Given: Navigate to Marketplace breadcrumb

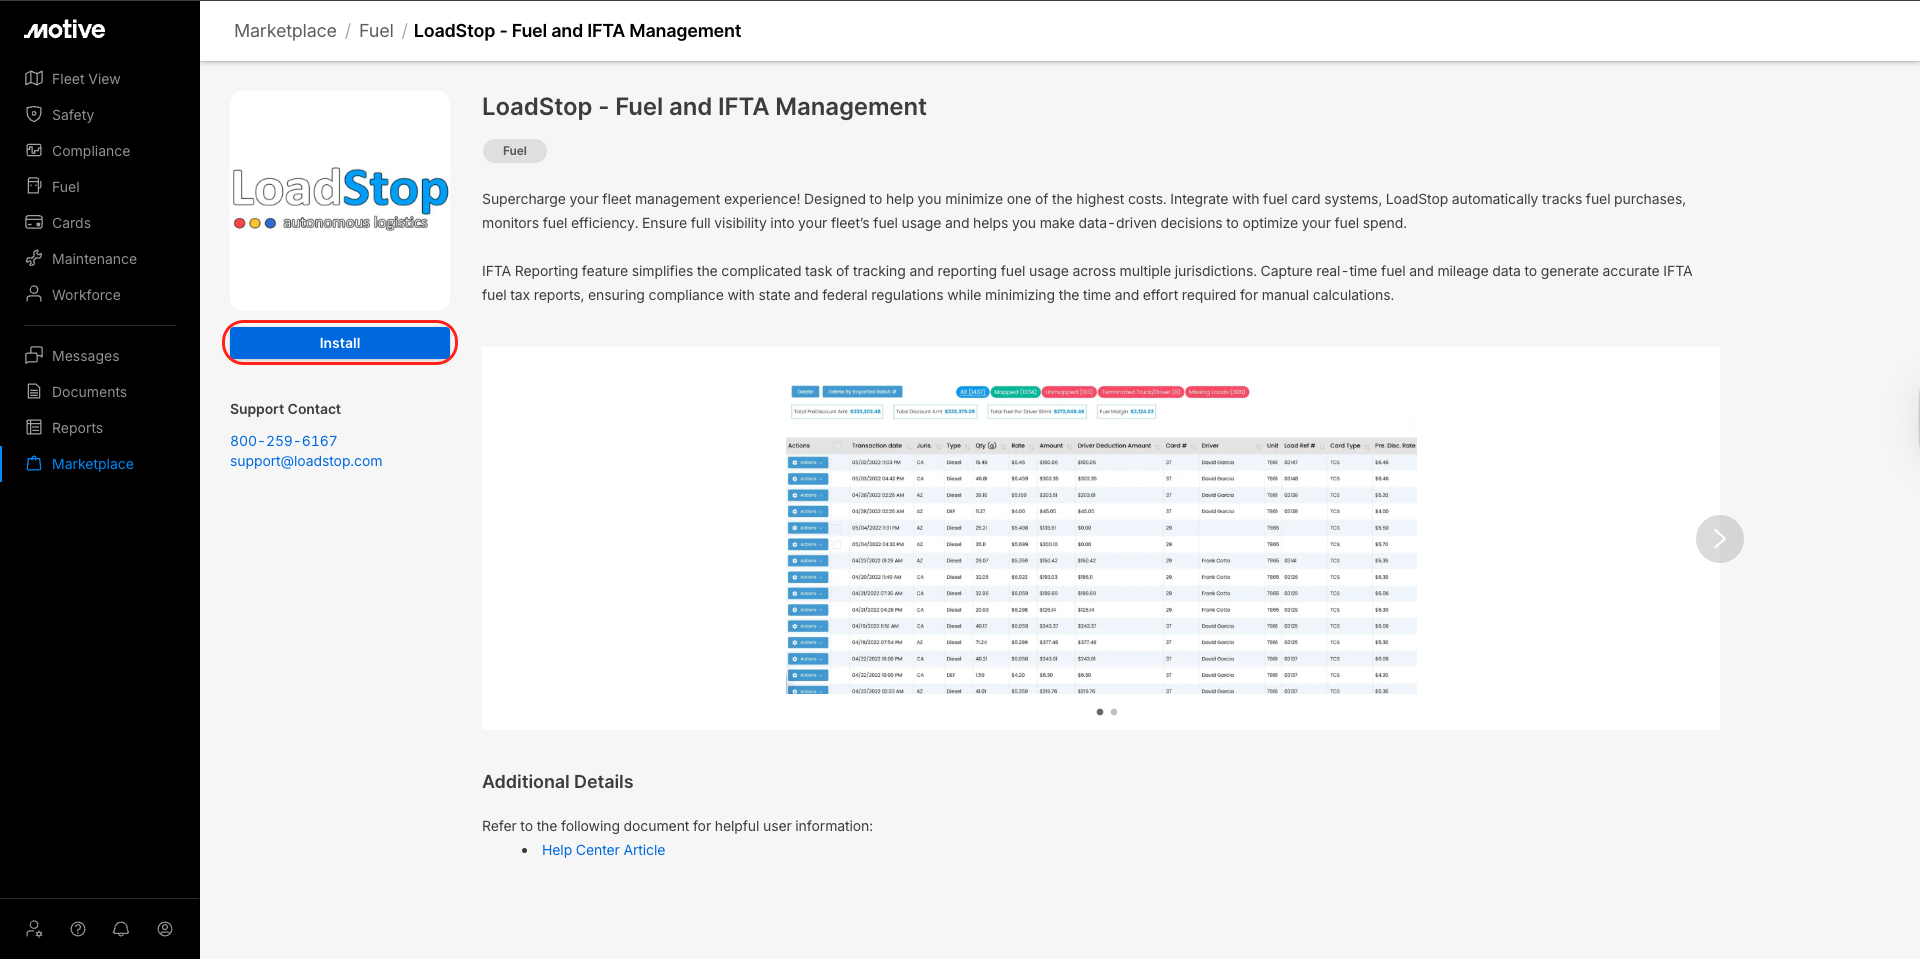Looking at the screenshot, I should tap(285, 31).
